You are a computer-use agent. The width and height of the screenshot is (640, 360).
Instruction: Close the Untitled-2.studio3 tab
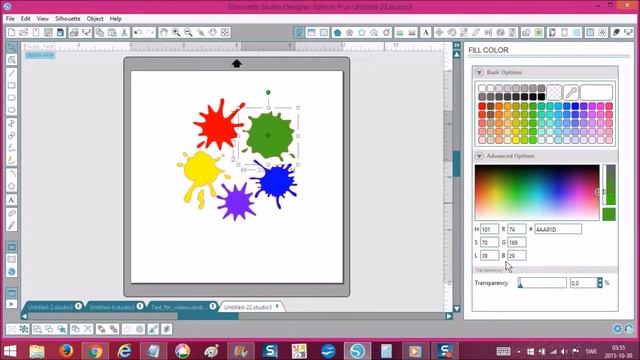tap(78, 306)
